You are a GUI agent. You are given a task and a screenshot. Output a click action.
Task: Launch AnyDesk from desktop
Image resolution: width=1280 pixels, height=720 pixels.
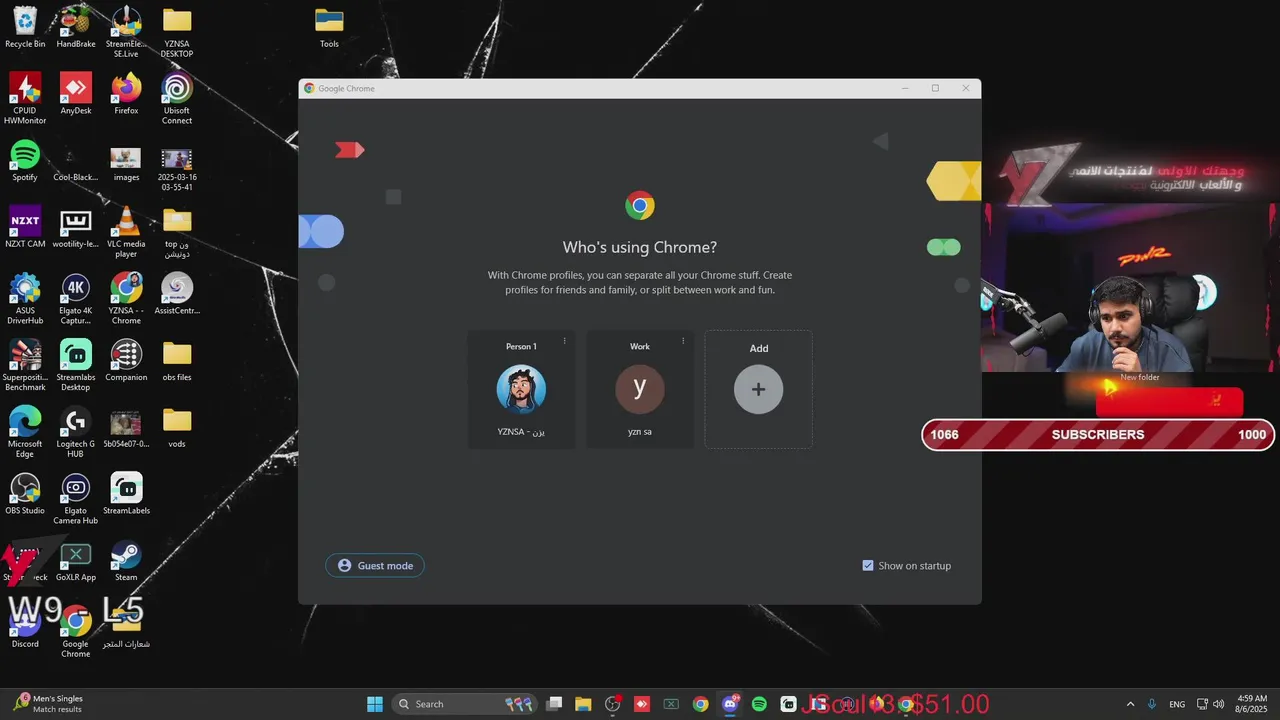(76, 94)
